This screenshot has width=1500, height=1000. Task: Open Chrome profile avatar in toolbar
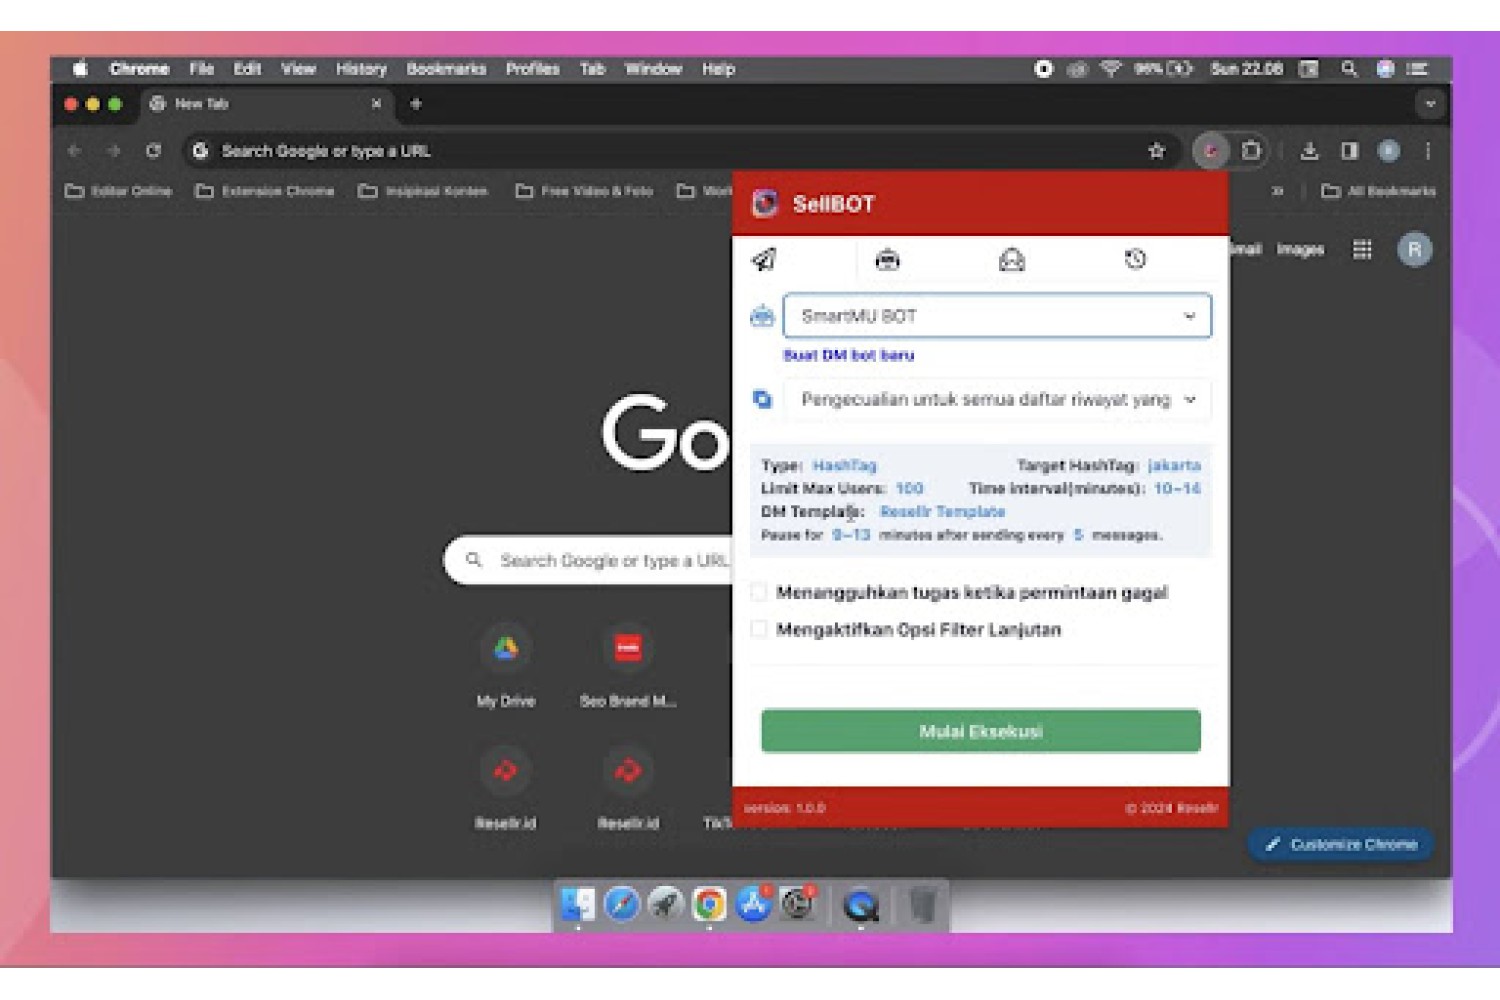pyautogui.click(x=1388, y=151)
